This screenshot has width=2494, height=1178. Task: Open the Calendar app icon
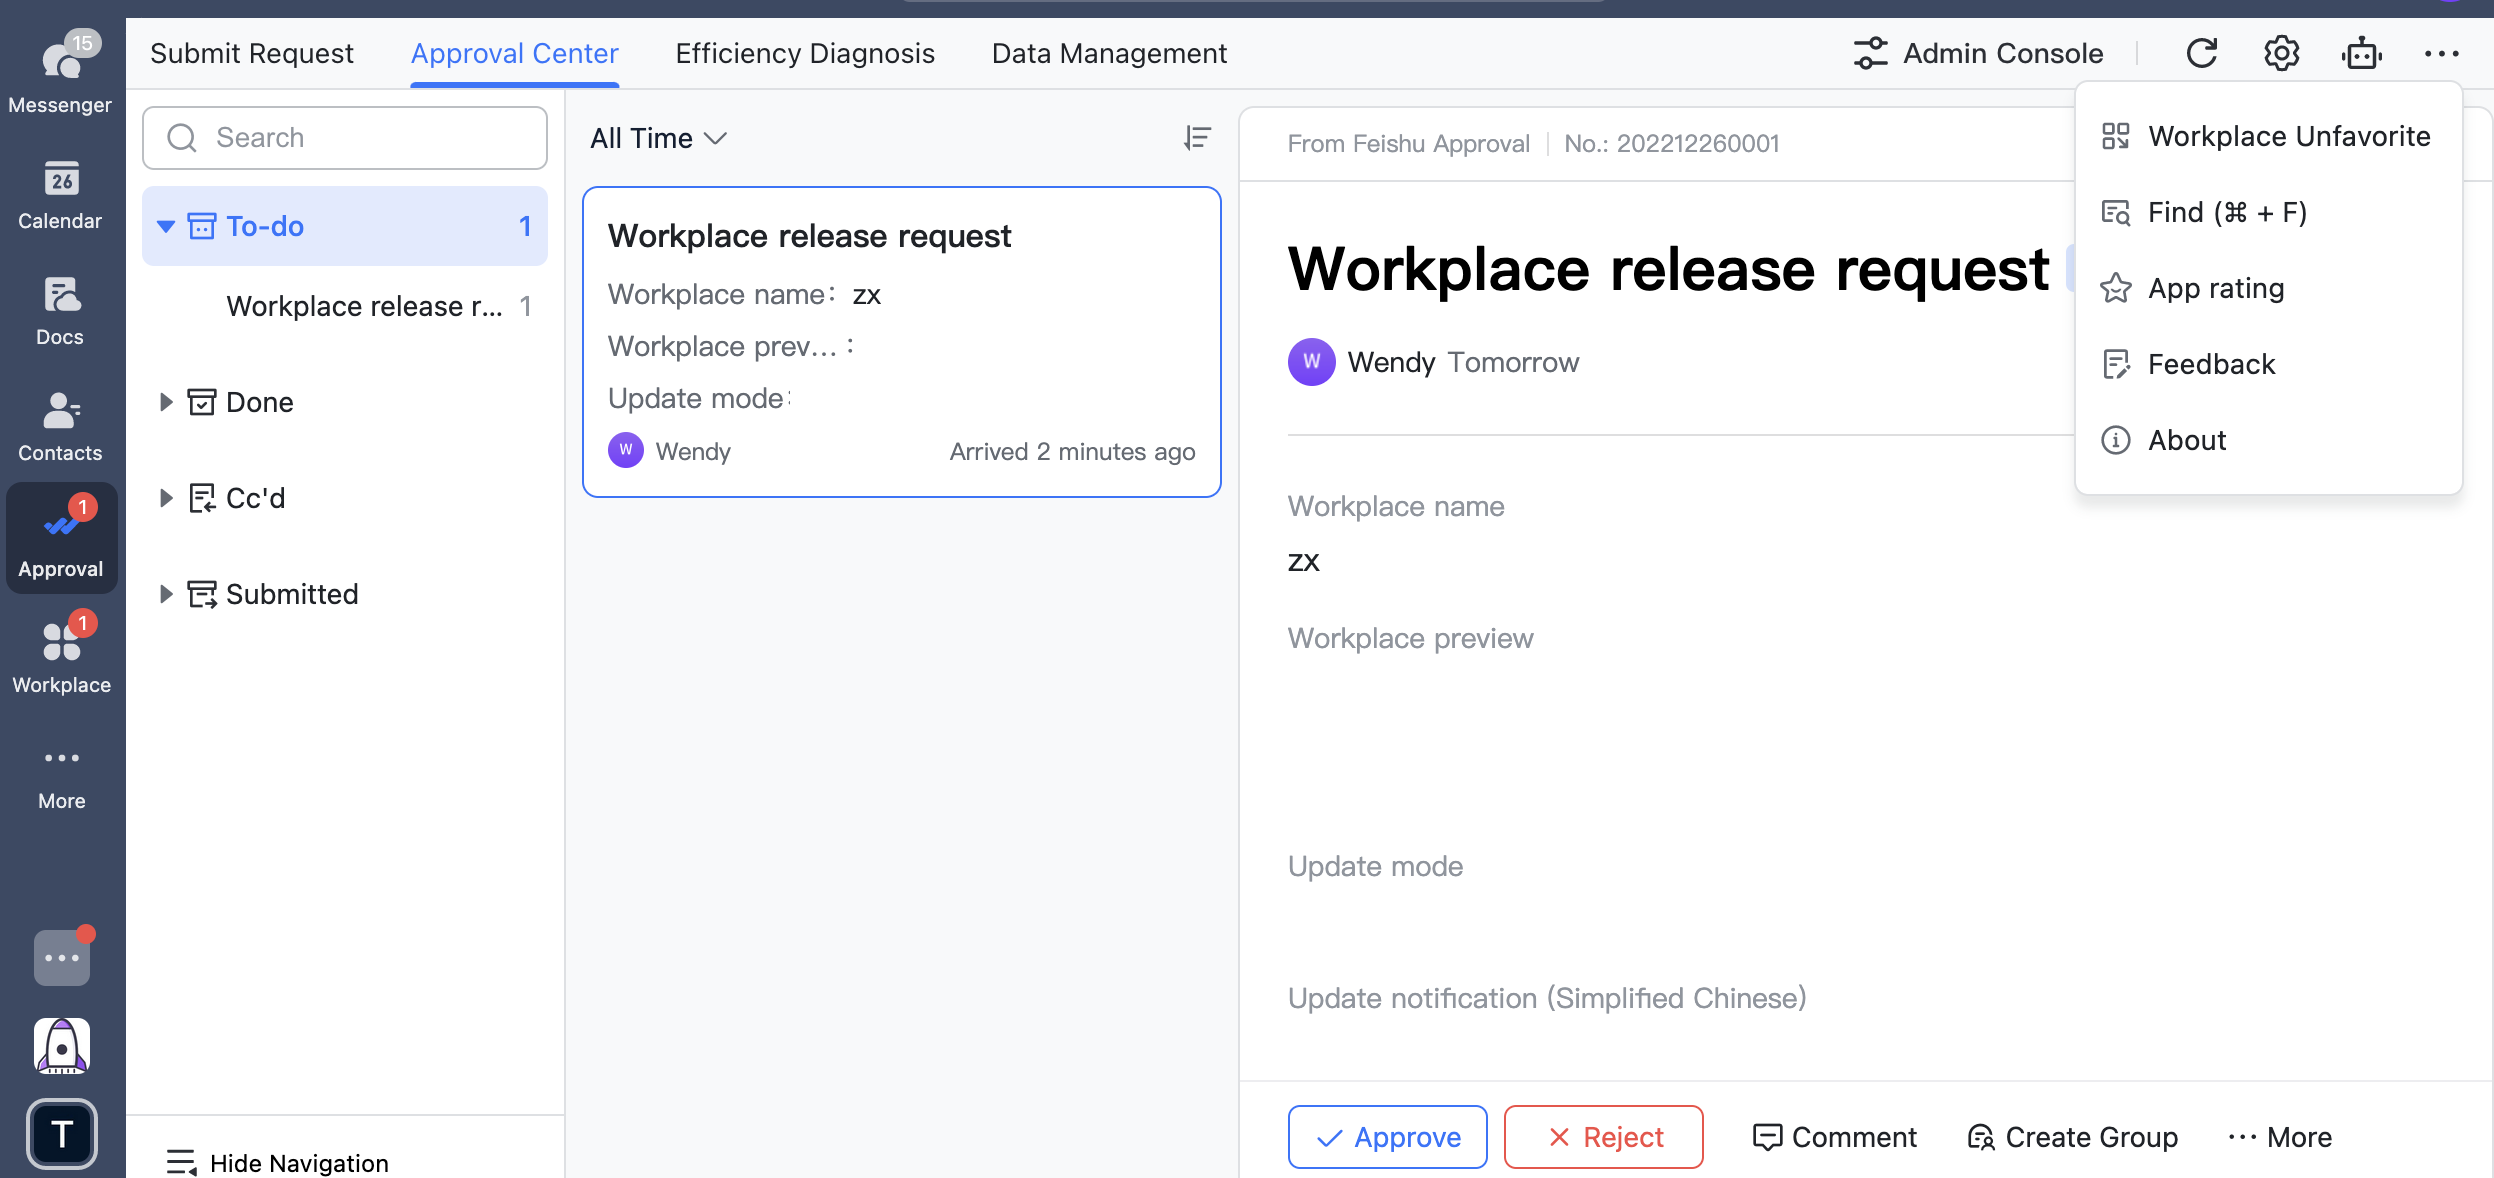[x=60, y=193]
